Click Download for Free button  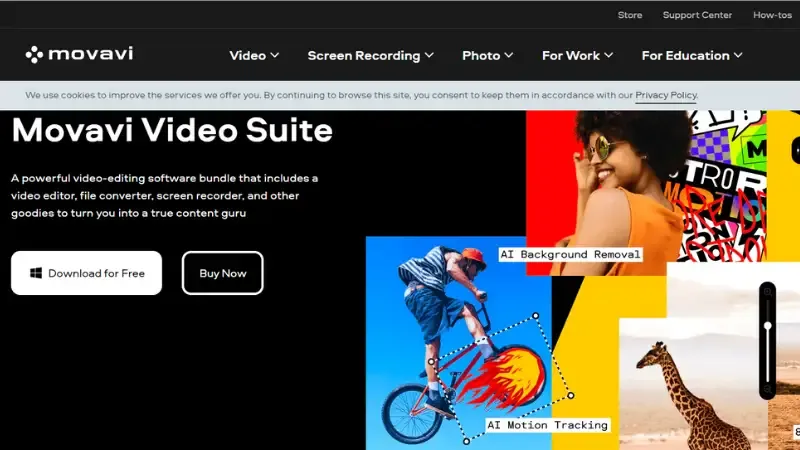[x=86, y=273]
